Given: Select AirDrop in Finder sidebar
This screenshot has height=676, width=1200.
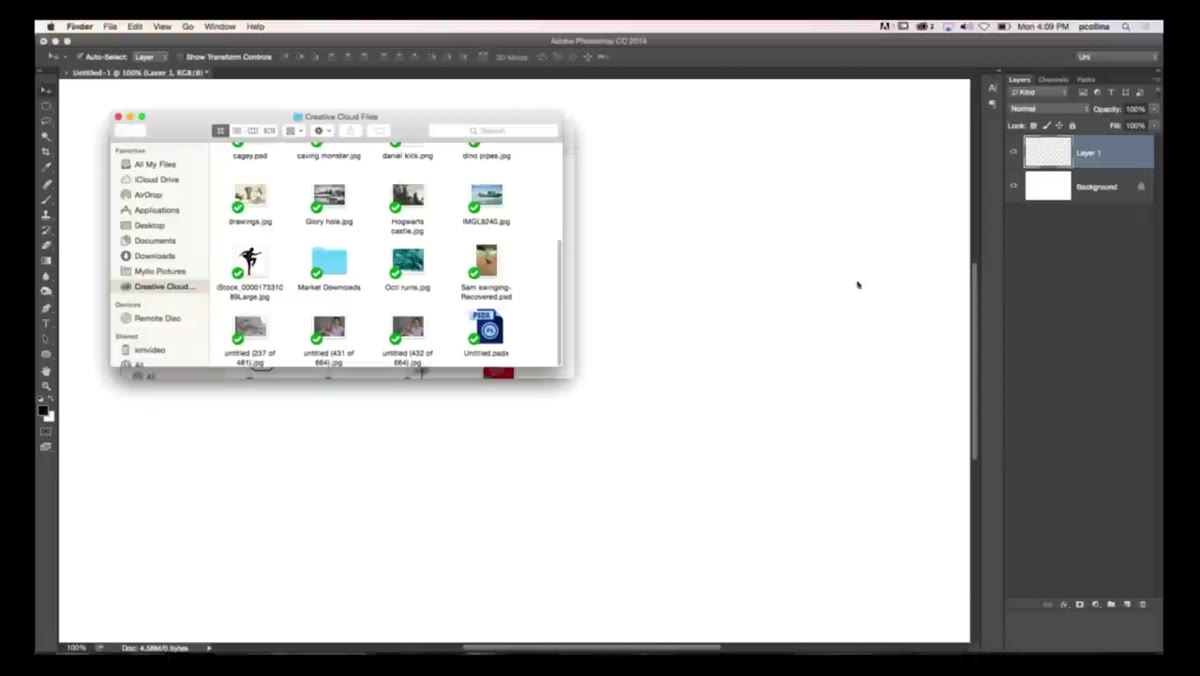Looking at the screenshot, I should [x=148, y=195].
